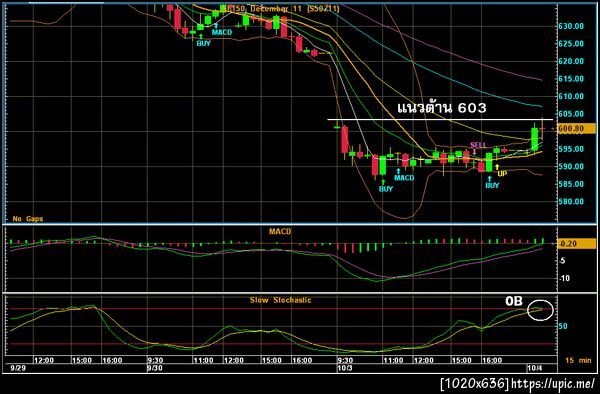Click the 9:30 time label above 10/3
600x394 pixels.
click(x=345, y=361)
